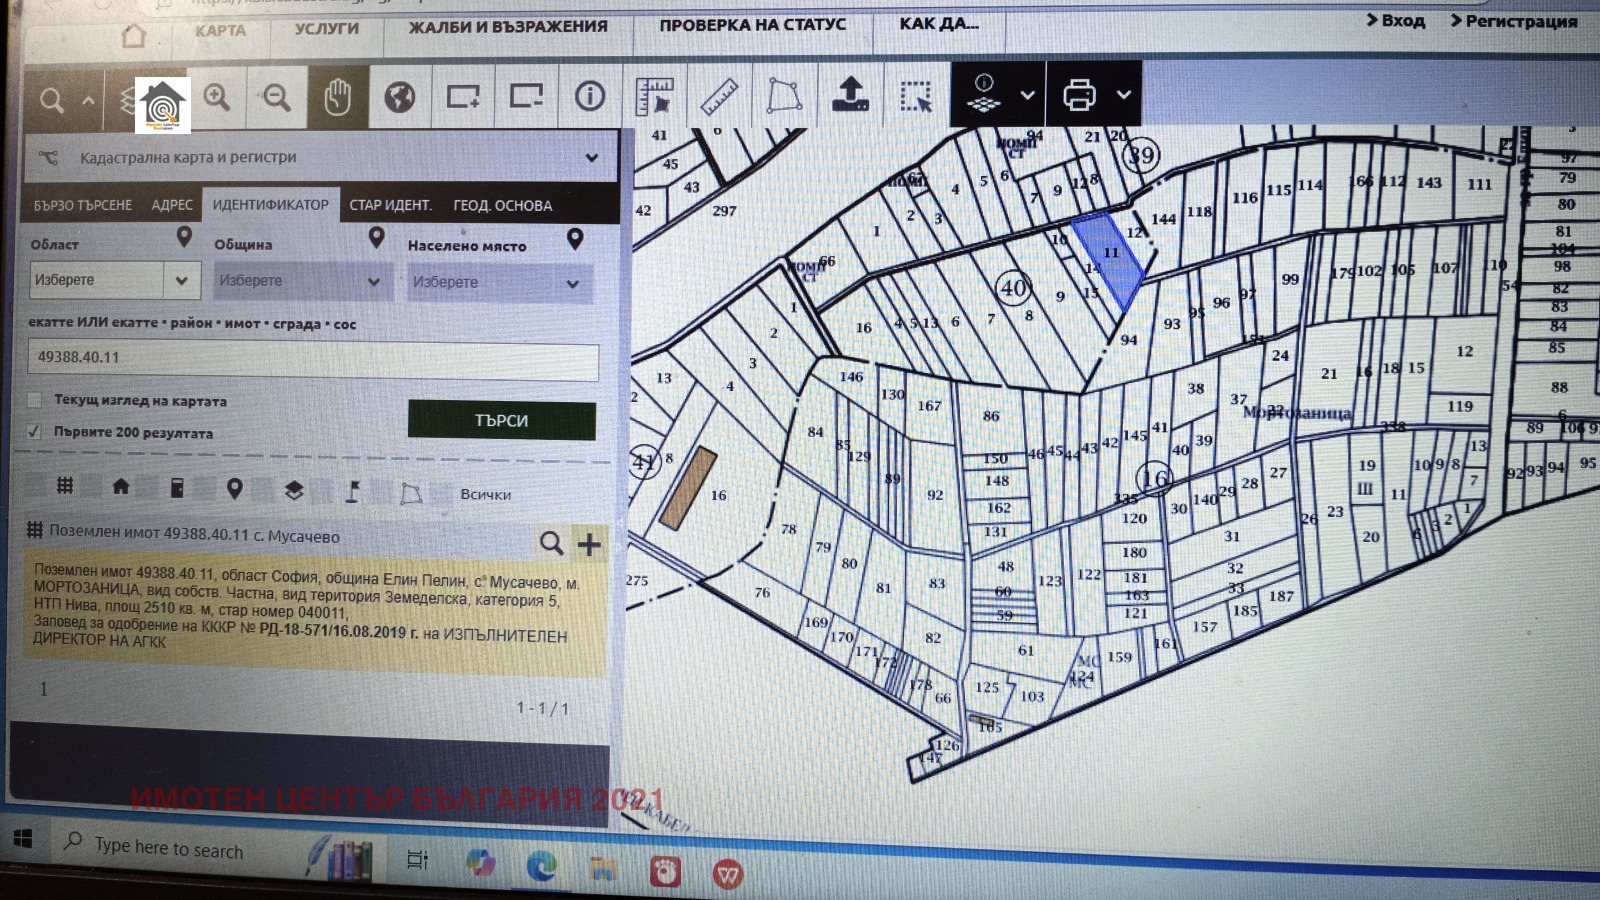Toggle the building house filter icon
Screen dimensions: 1600x900
coord(121,487)
